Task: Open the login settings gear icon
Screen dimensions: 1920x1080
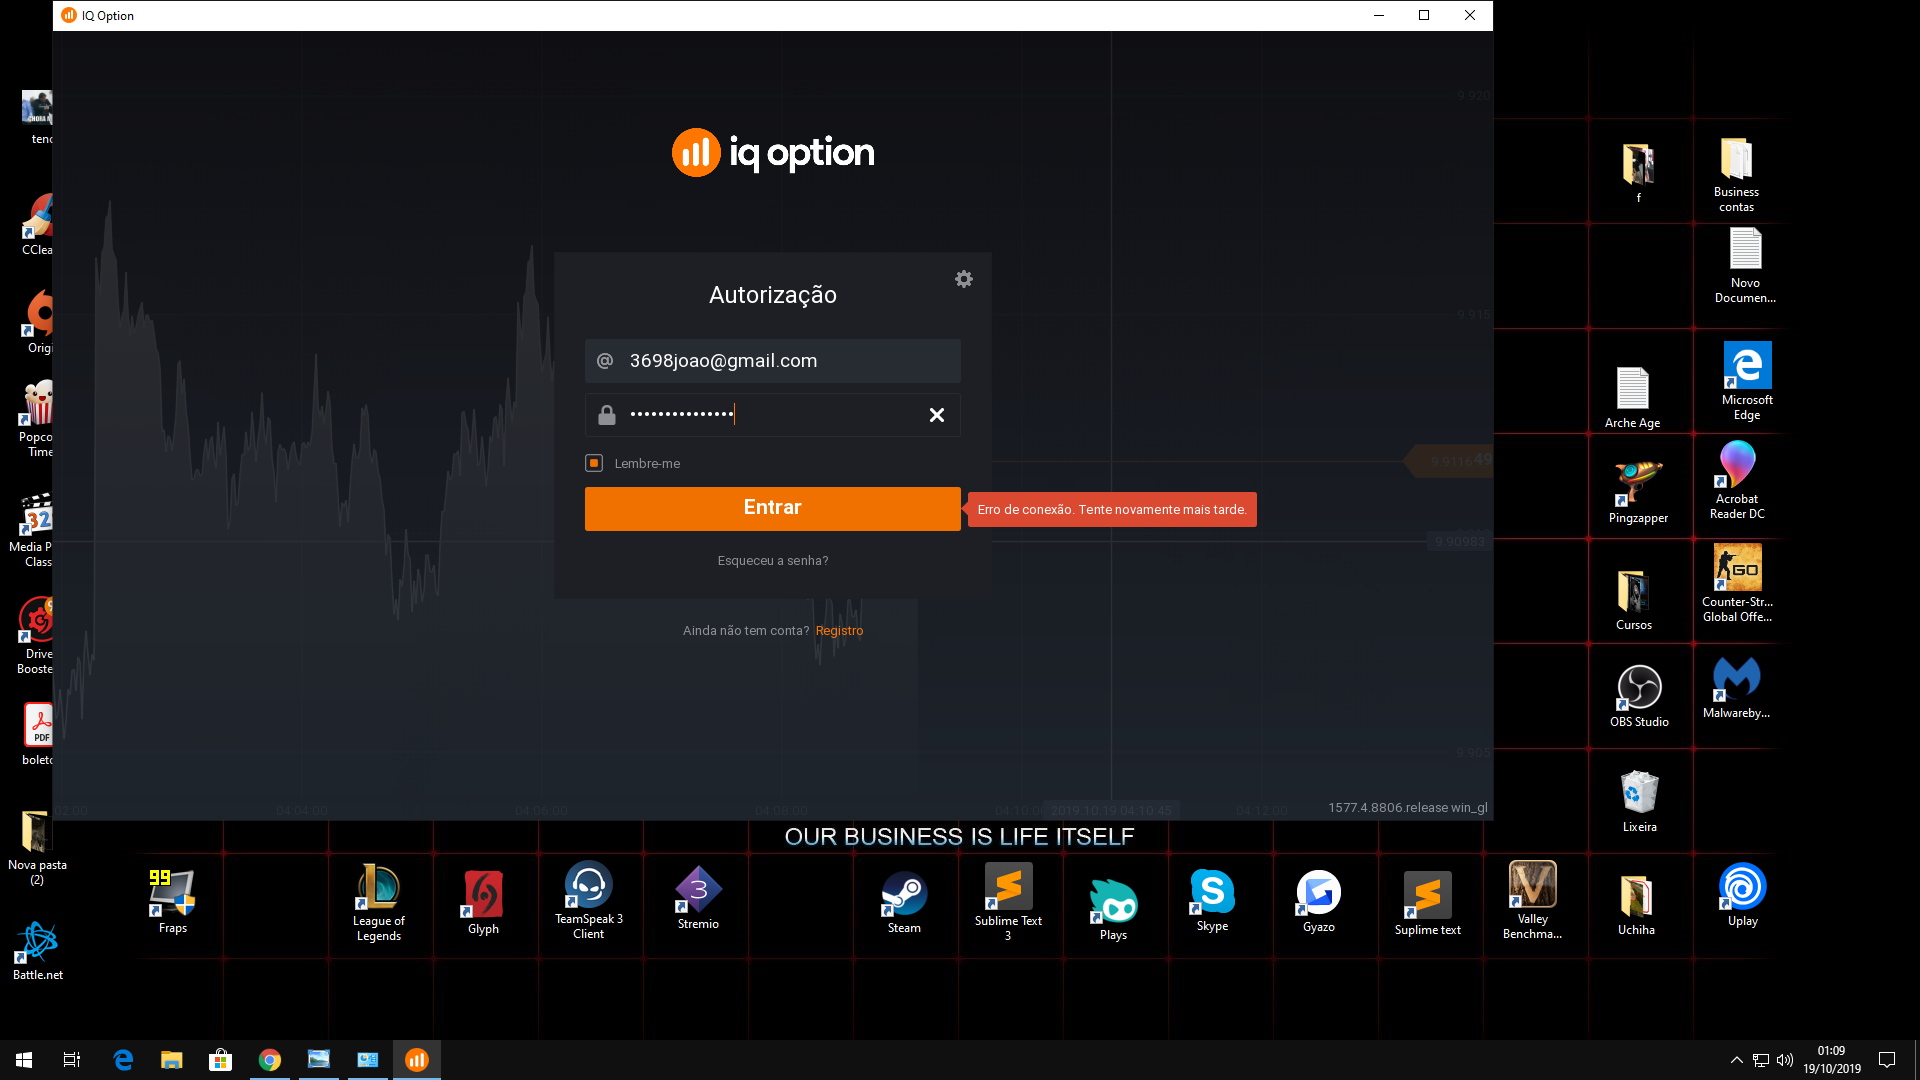Action: tap(963, 279)
